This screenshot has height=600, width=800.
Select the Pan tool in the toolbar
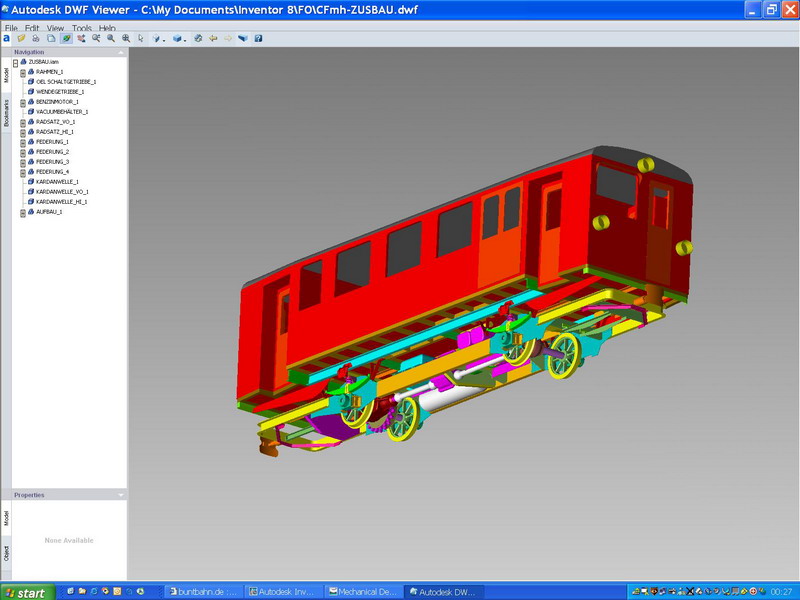pyautogui.click(x=81, y=38)
